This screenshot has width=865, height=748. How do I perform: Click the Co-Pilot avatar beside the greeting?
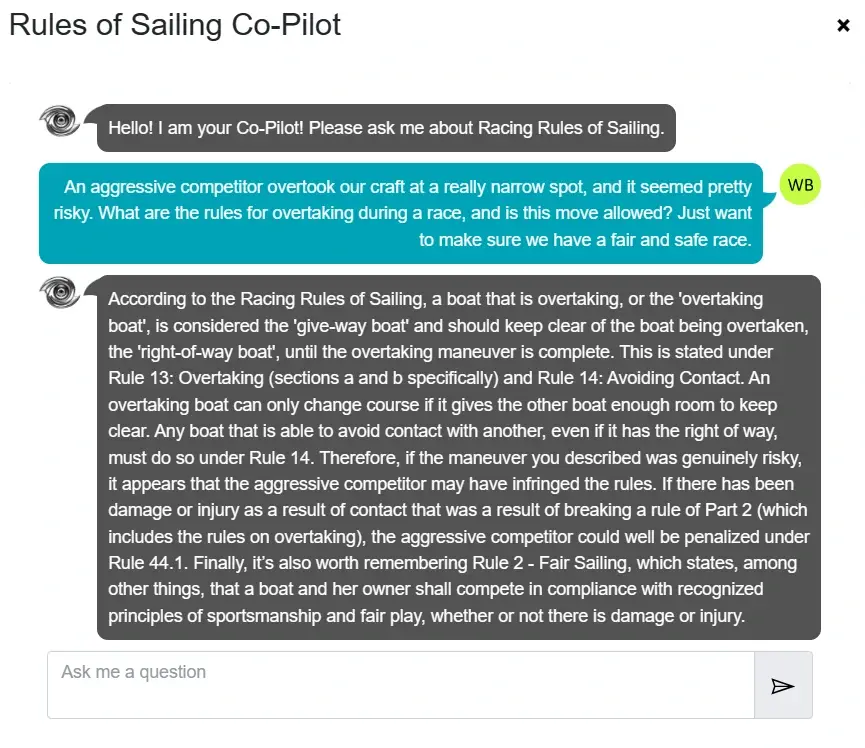(60, 123)
